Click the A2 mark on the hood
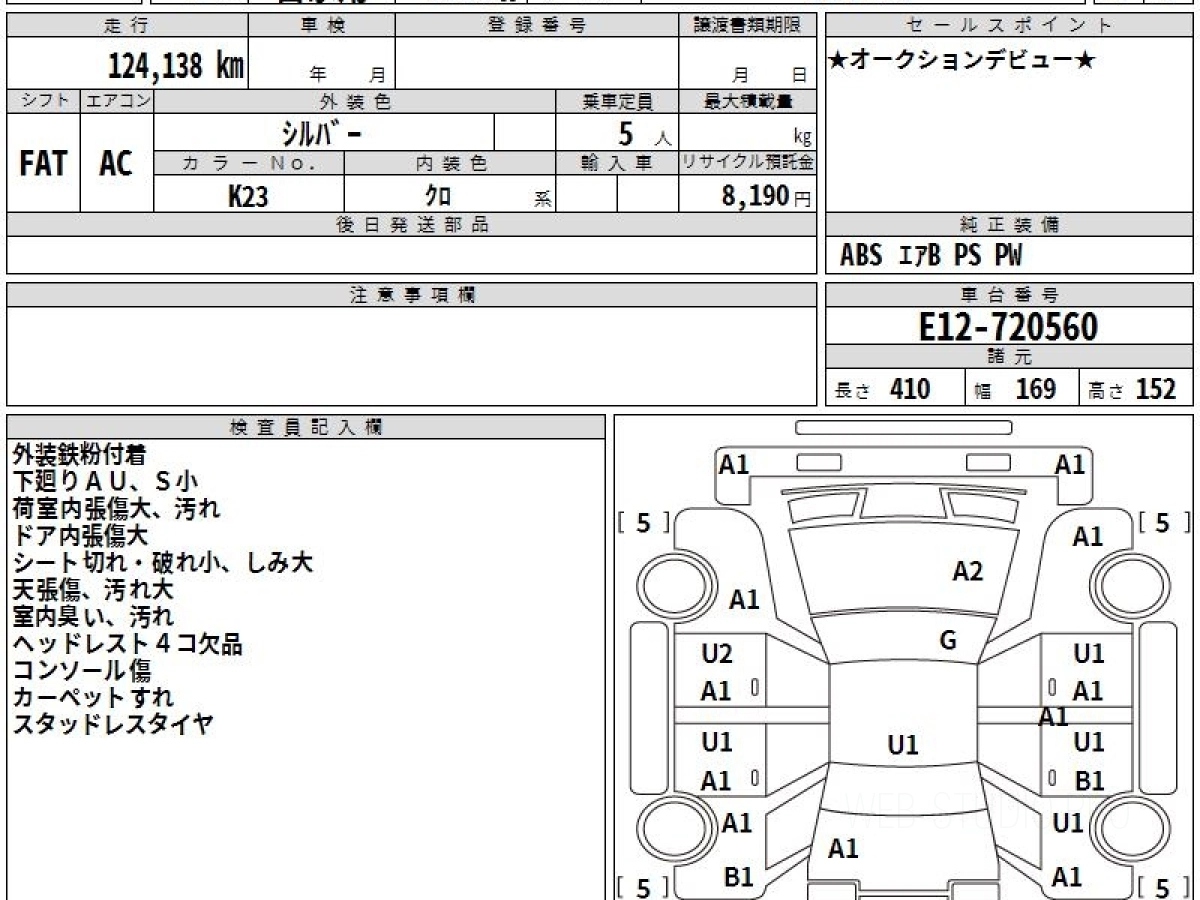Screen dimensions: 1200x900 click(967, 571)
